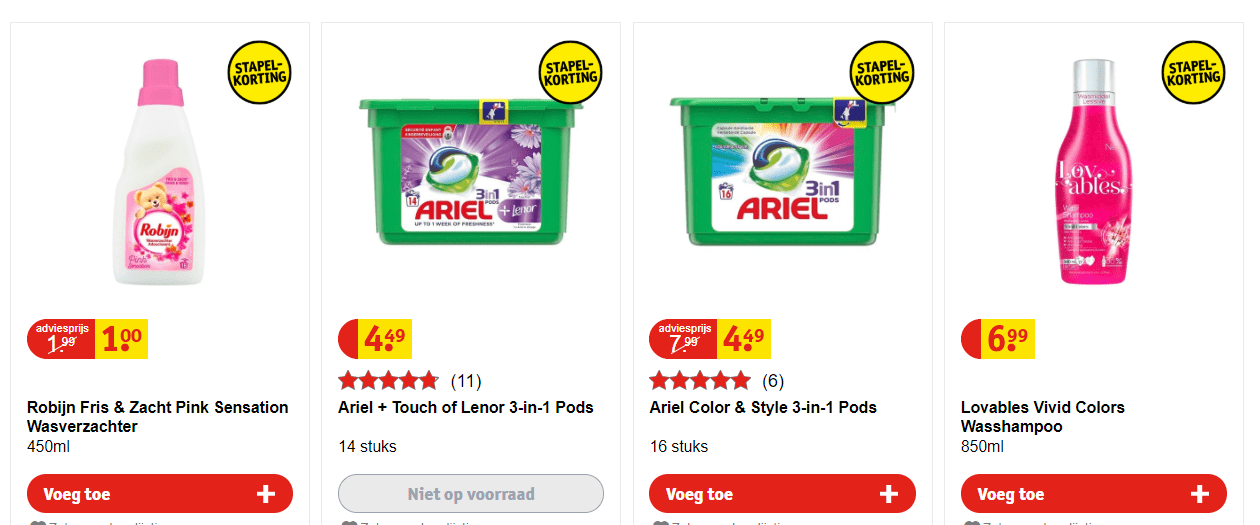Screen dimensions: 1260x525
Task: Click the Stapelkorting badge on Robijn product
Action: [259, 73]
